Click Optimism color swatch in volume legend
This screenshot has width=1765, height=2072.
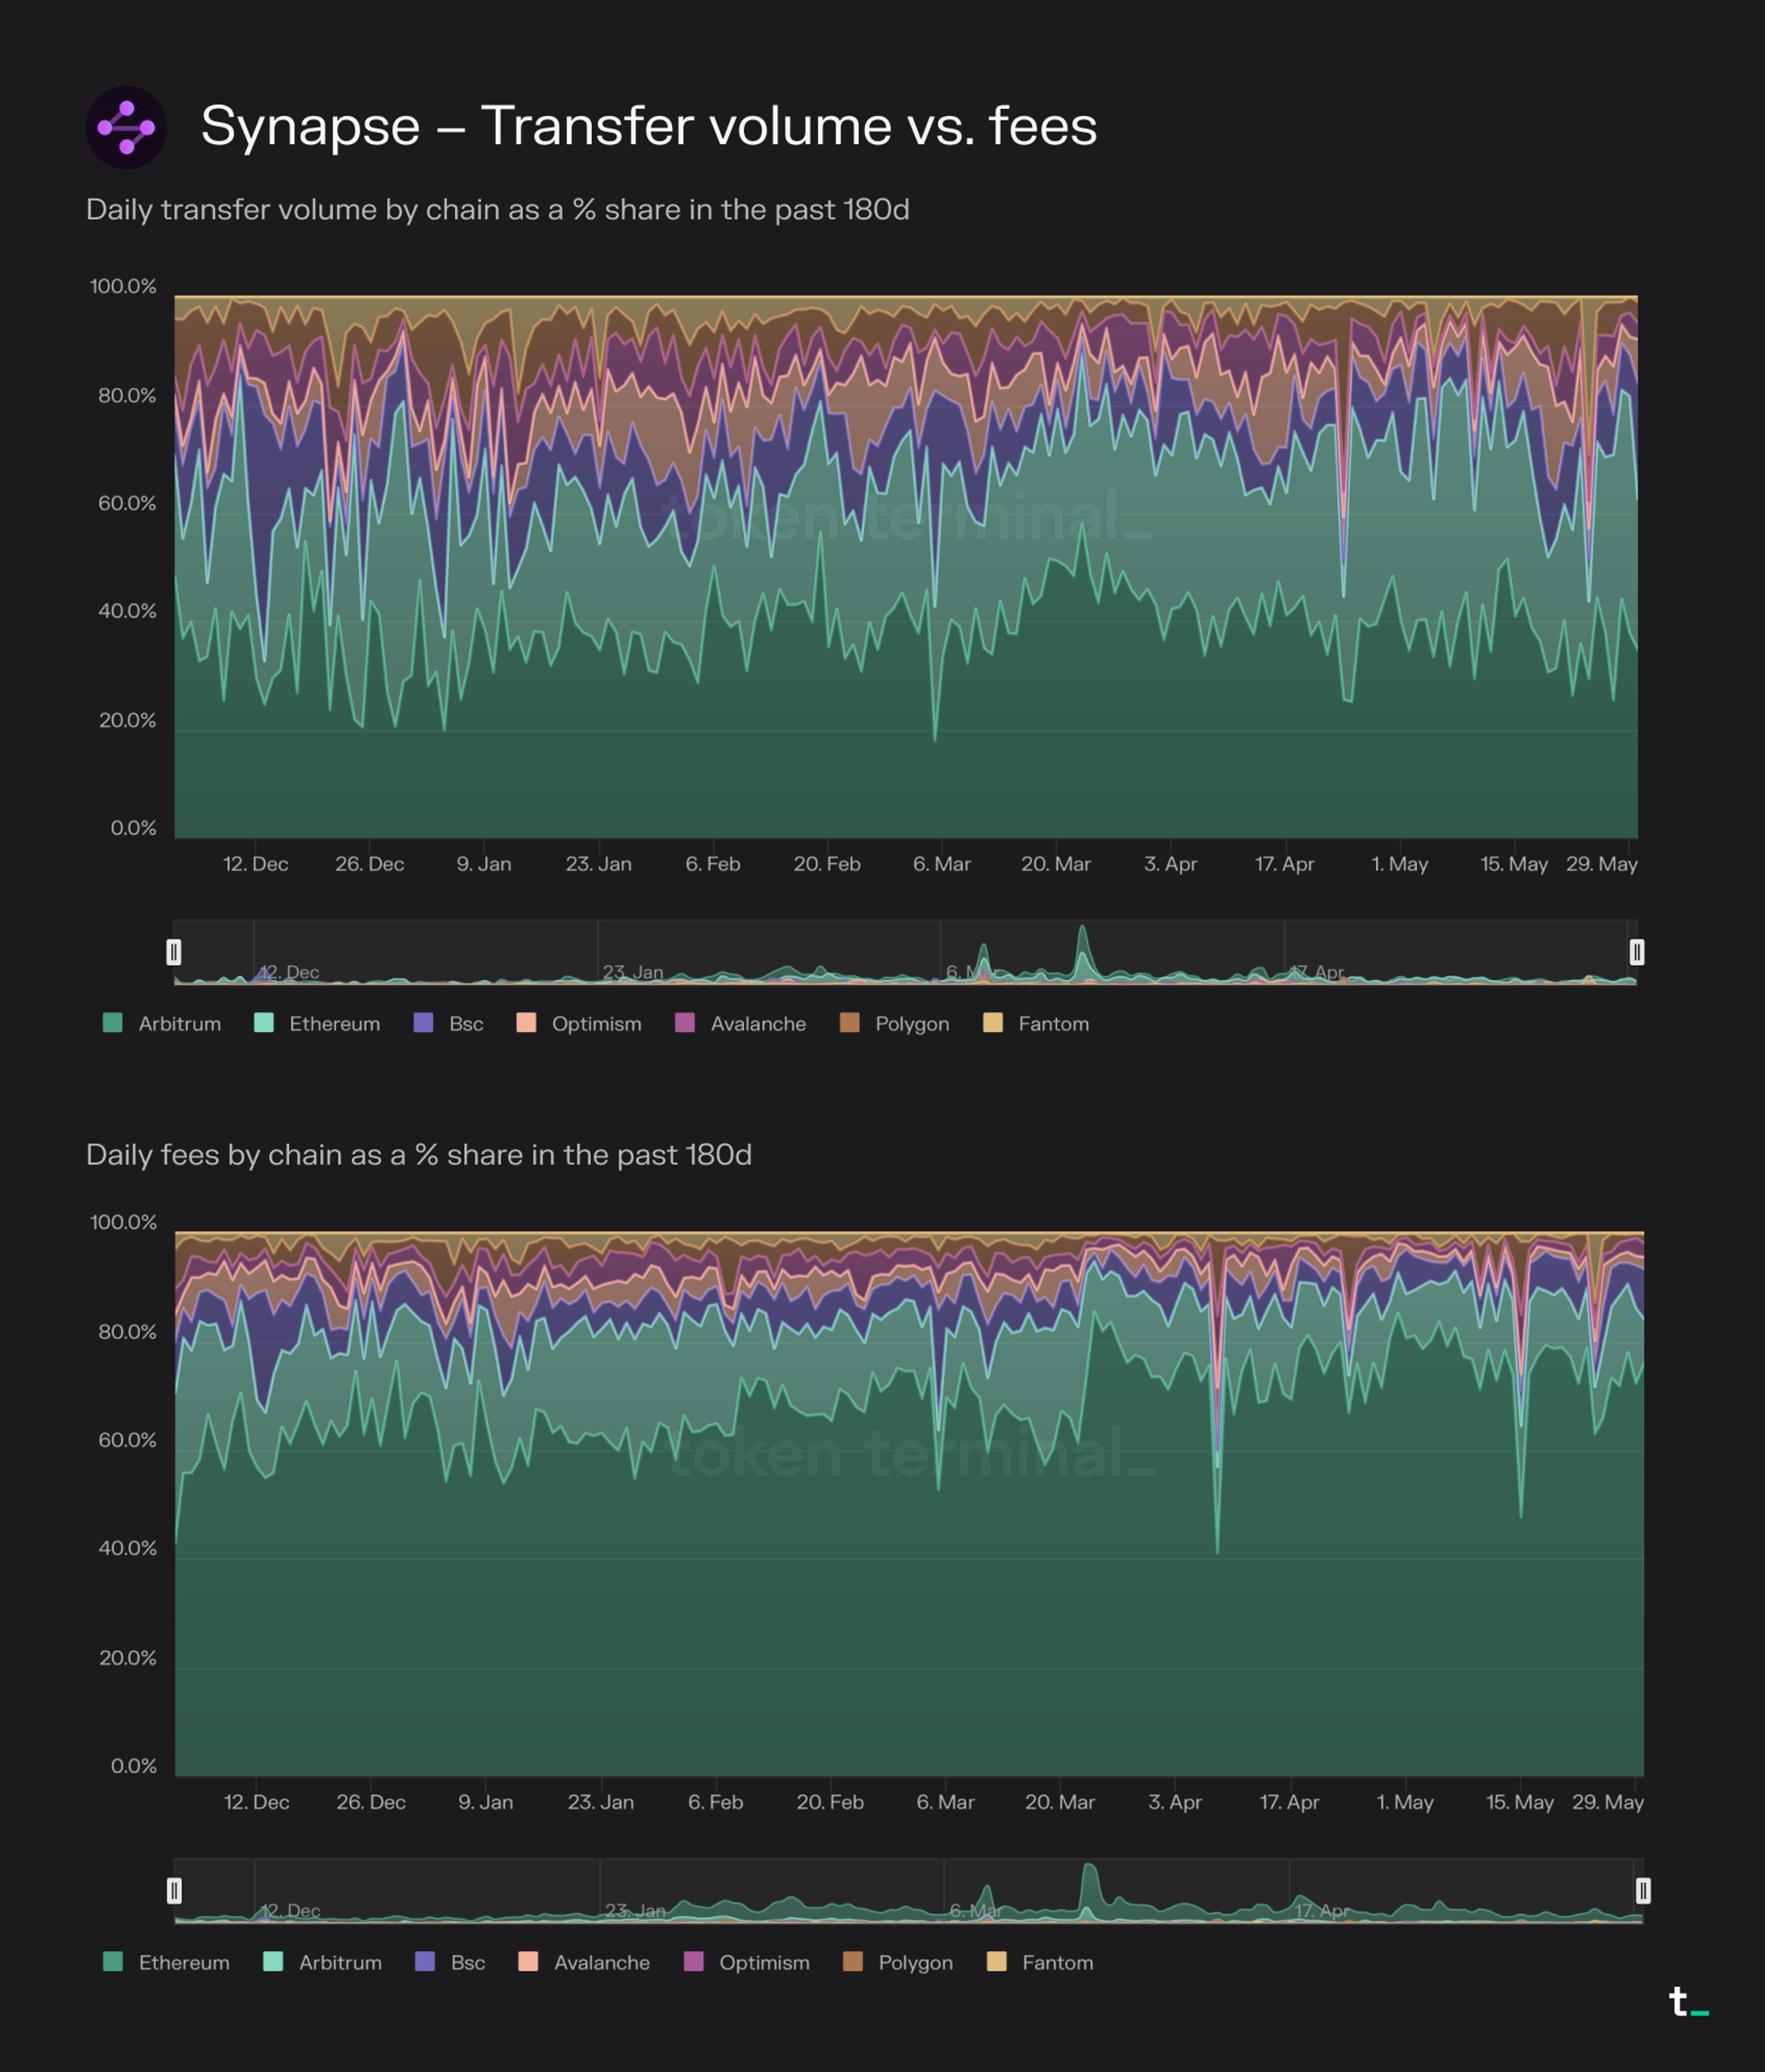526,1022
